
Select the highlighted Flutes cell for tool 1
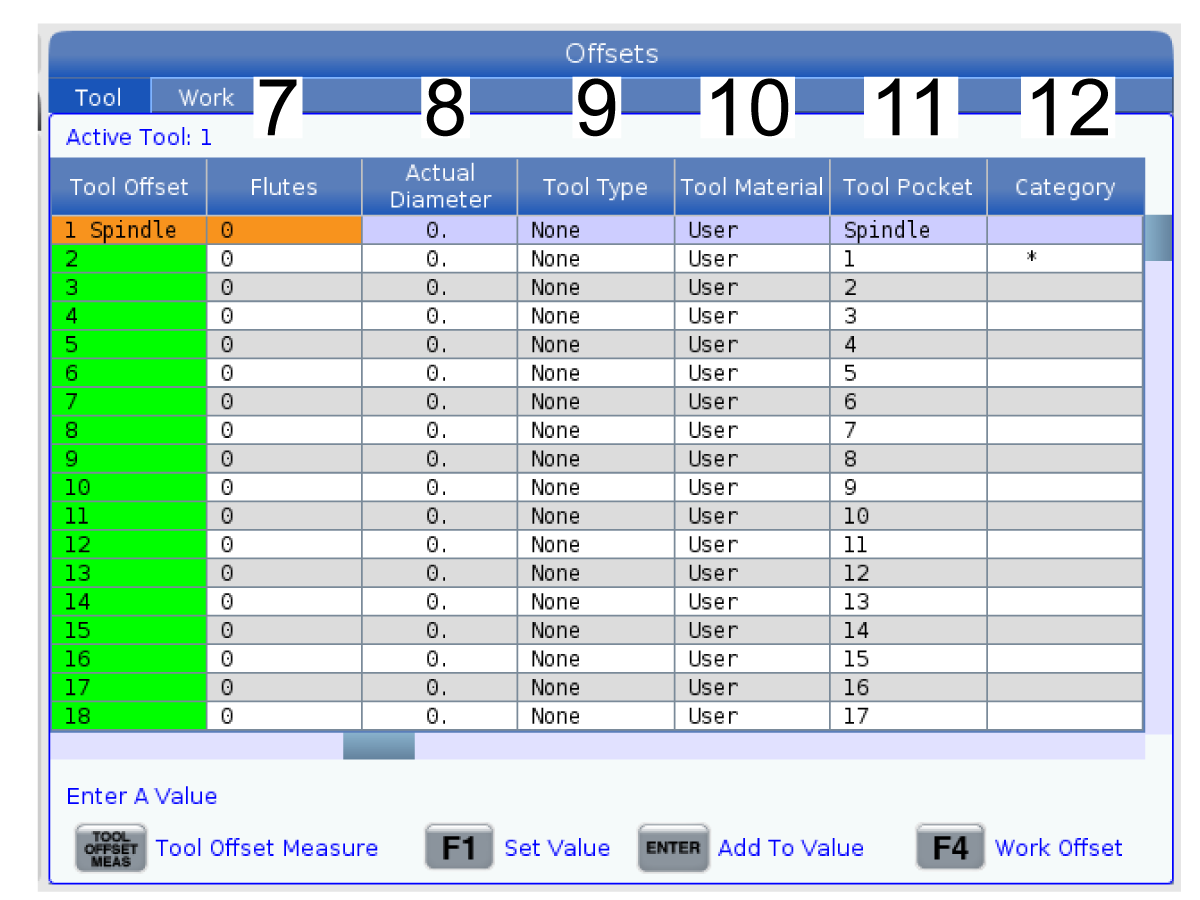tap(284, 230)
